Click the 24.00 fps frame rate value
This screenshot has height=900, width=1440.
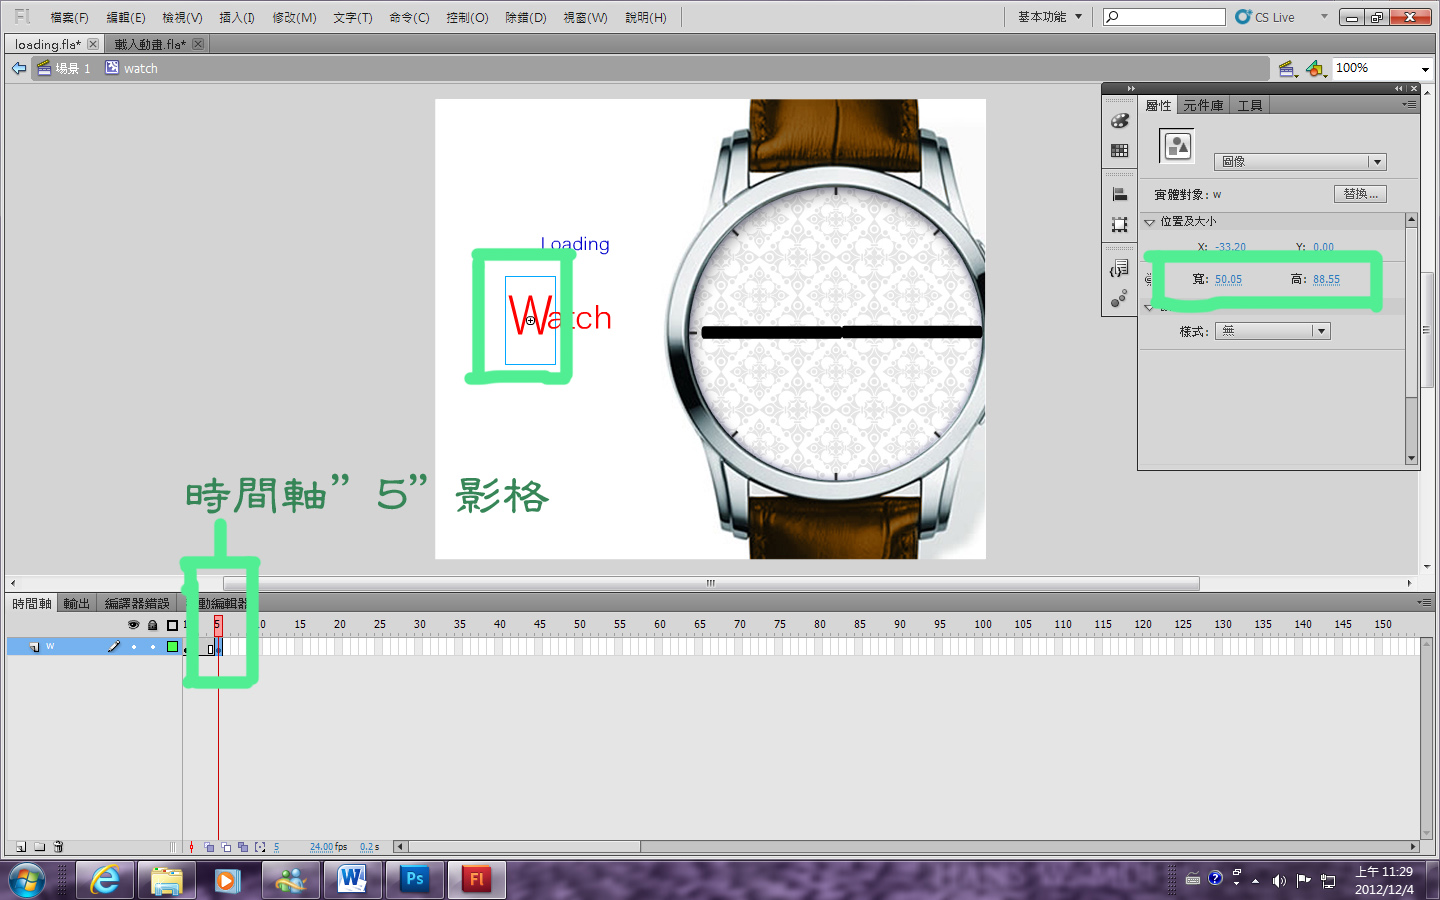[x=322, y=847]
